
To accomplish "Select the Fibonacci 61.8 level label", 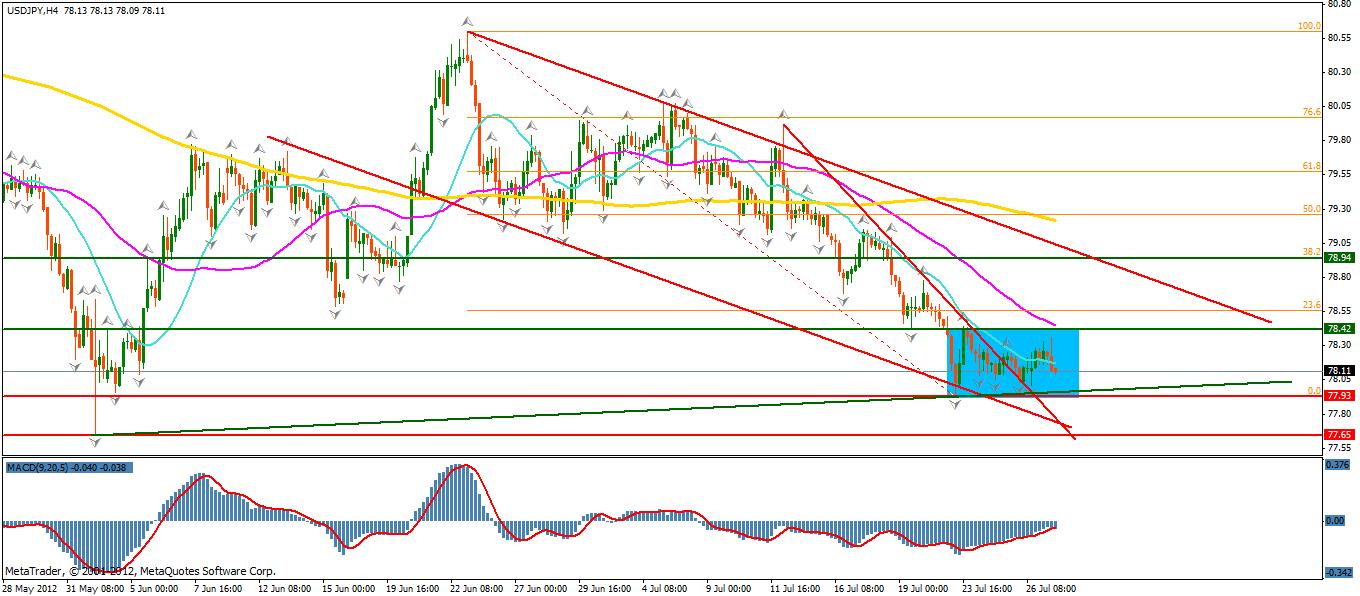I will click(x=1312, y=166).
